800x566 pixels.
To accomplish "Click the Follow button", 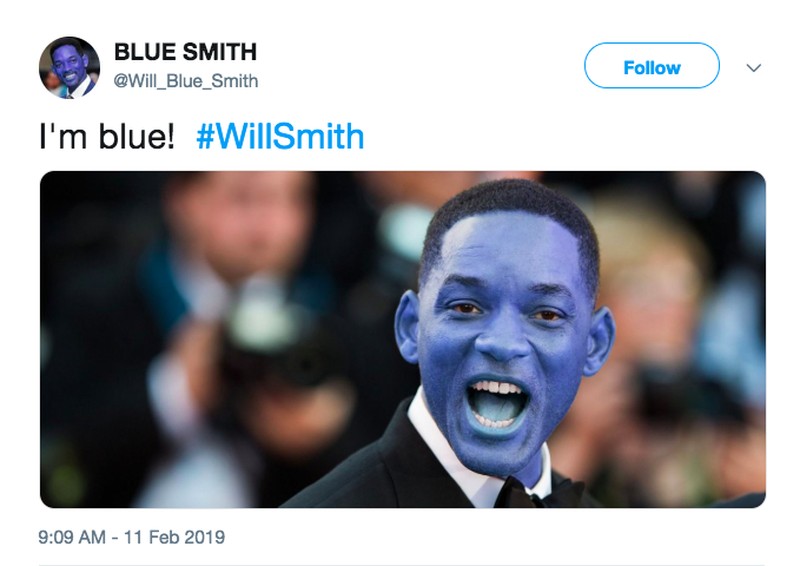I will pos(652,66).
